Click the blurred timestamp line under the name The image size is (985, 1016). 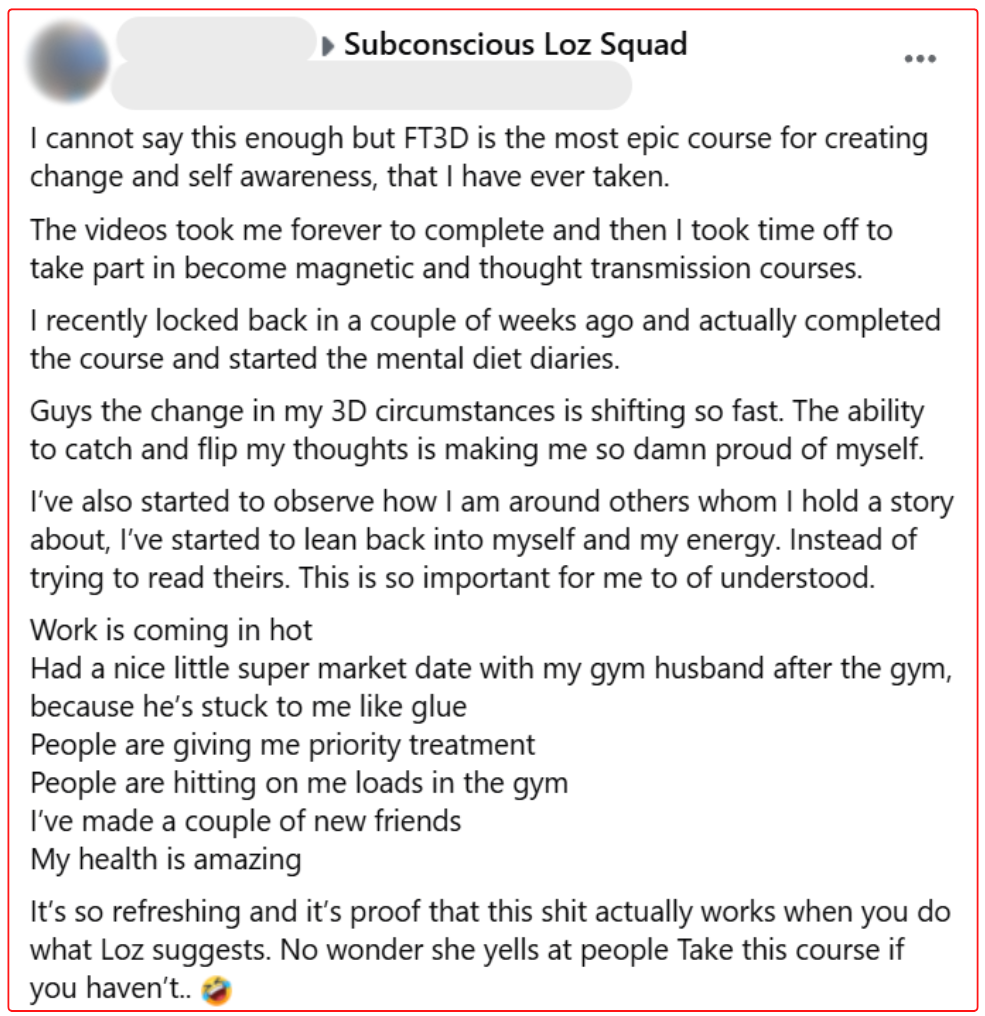(370, 86)
